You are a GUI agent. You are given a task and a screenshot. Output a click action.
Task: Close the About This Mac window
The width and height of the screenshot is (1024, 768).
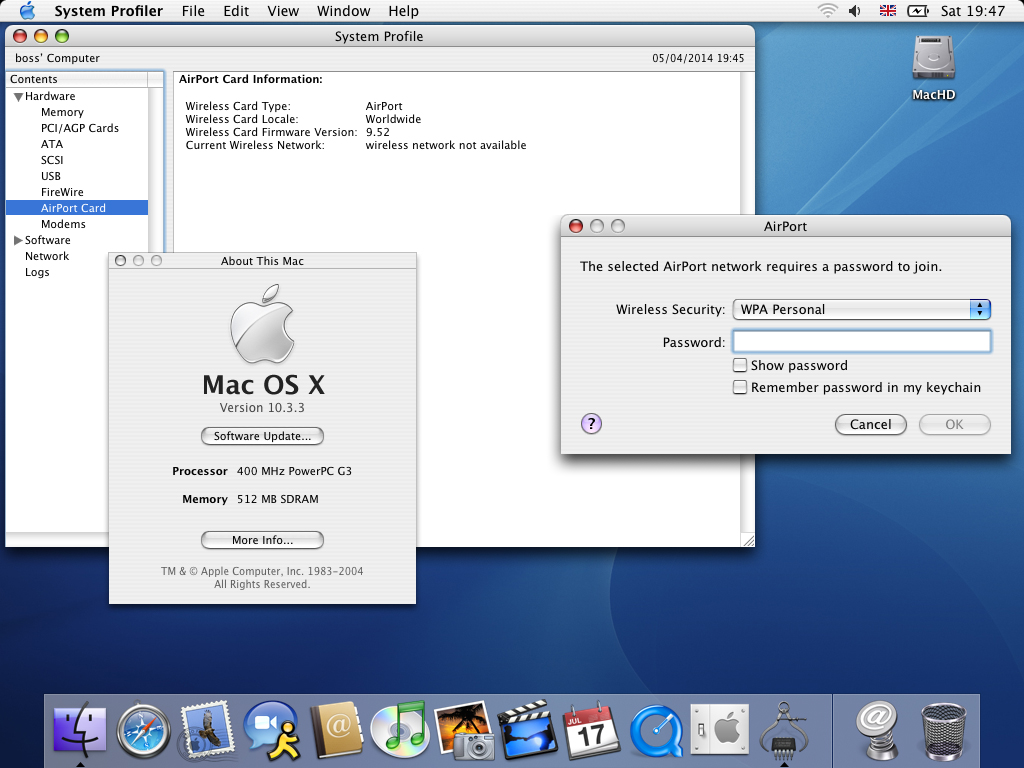point(120,261)
